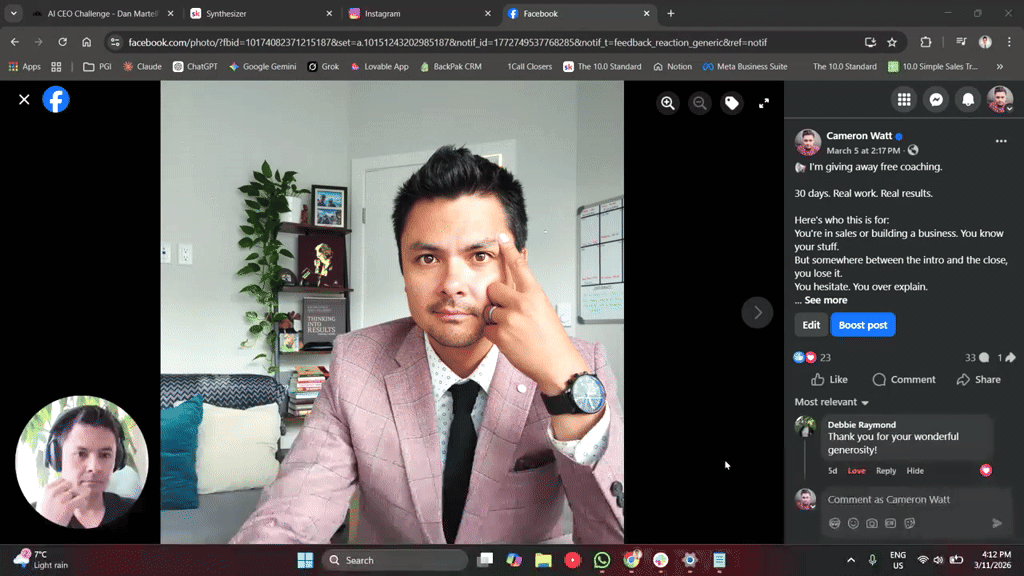Screen dimensions: 1024x576
Task: Attach a photo to the comment
Action: (872, 523)
